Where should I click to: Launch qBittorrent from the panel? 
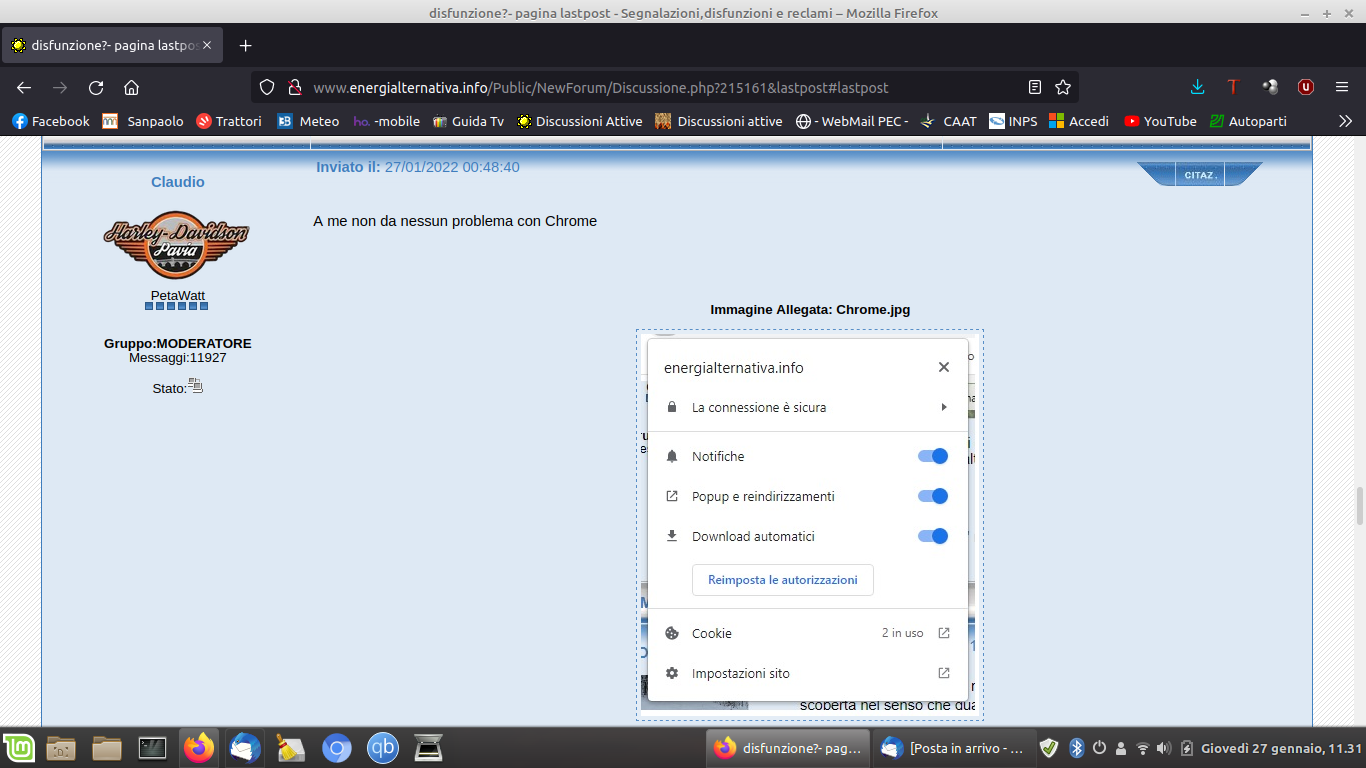point(383,747)
